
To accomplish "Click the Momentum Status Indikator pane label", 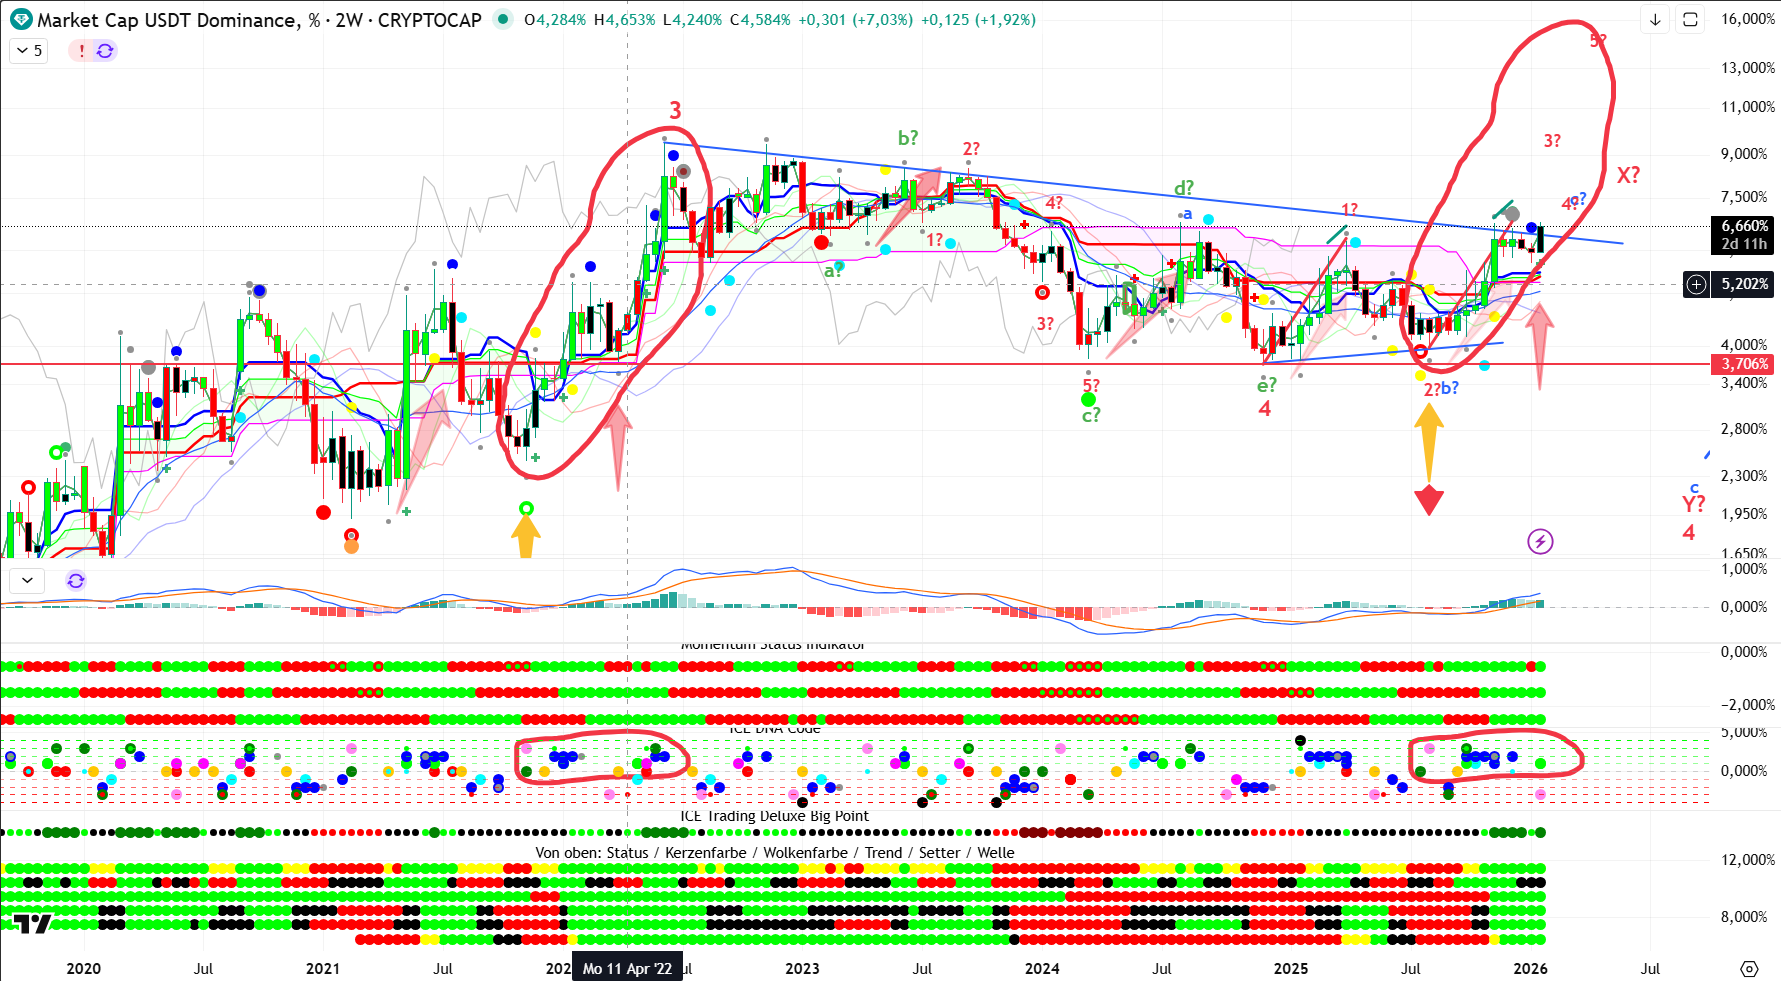I will [x=772, y=645].
